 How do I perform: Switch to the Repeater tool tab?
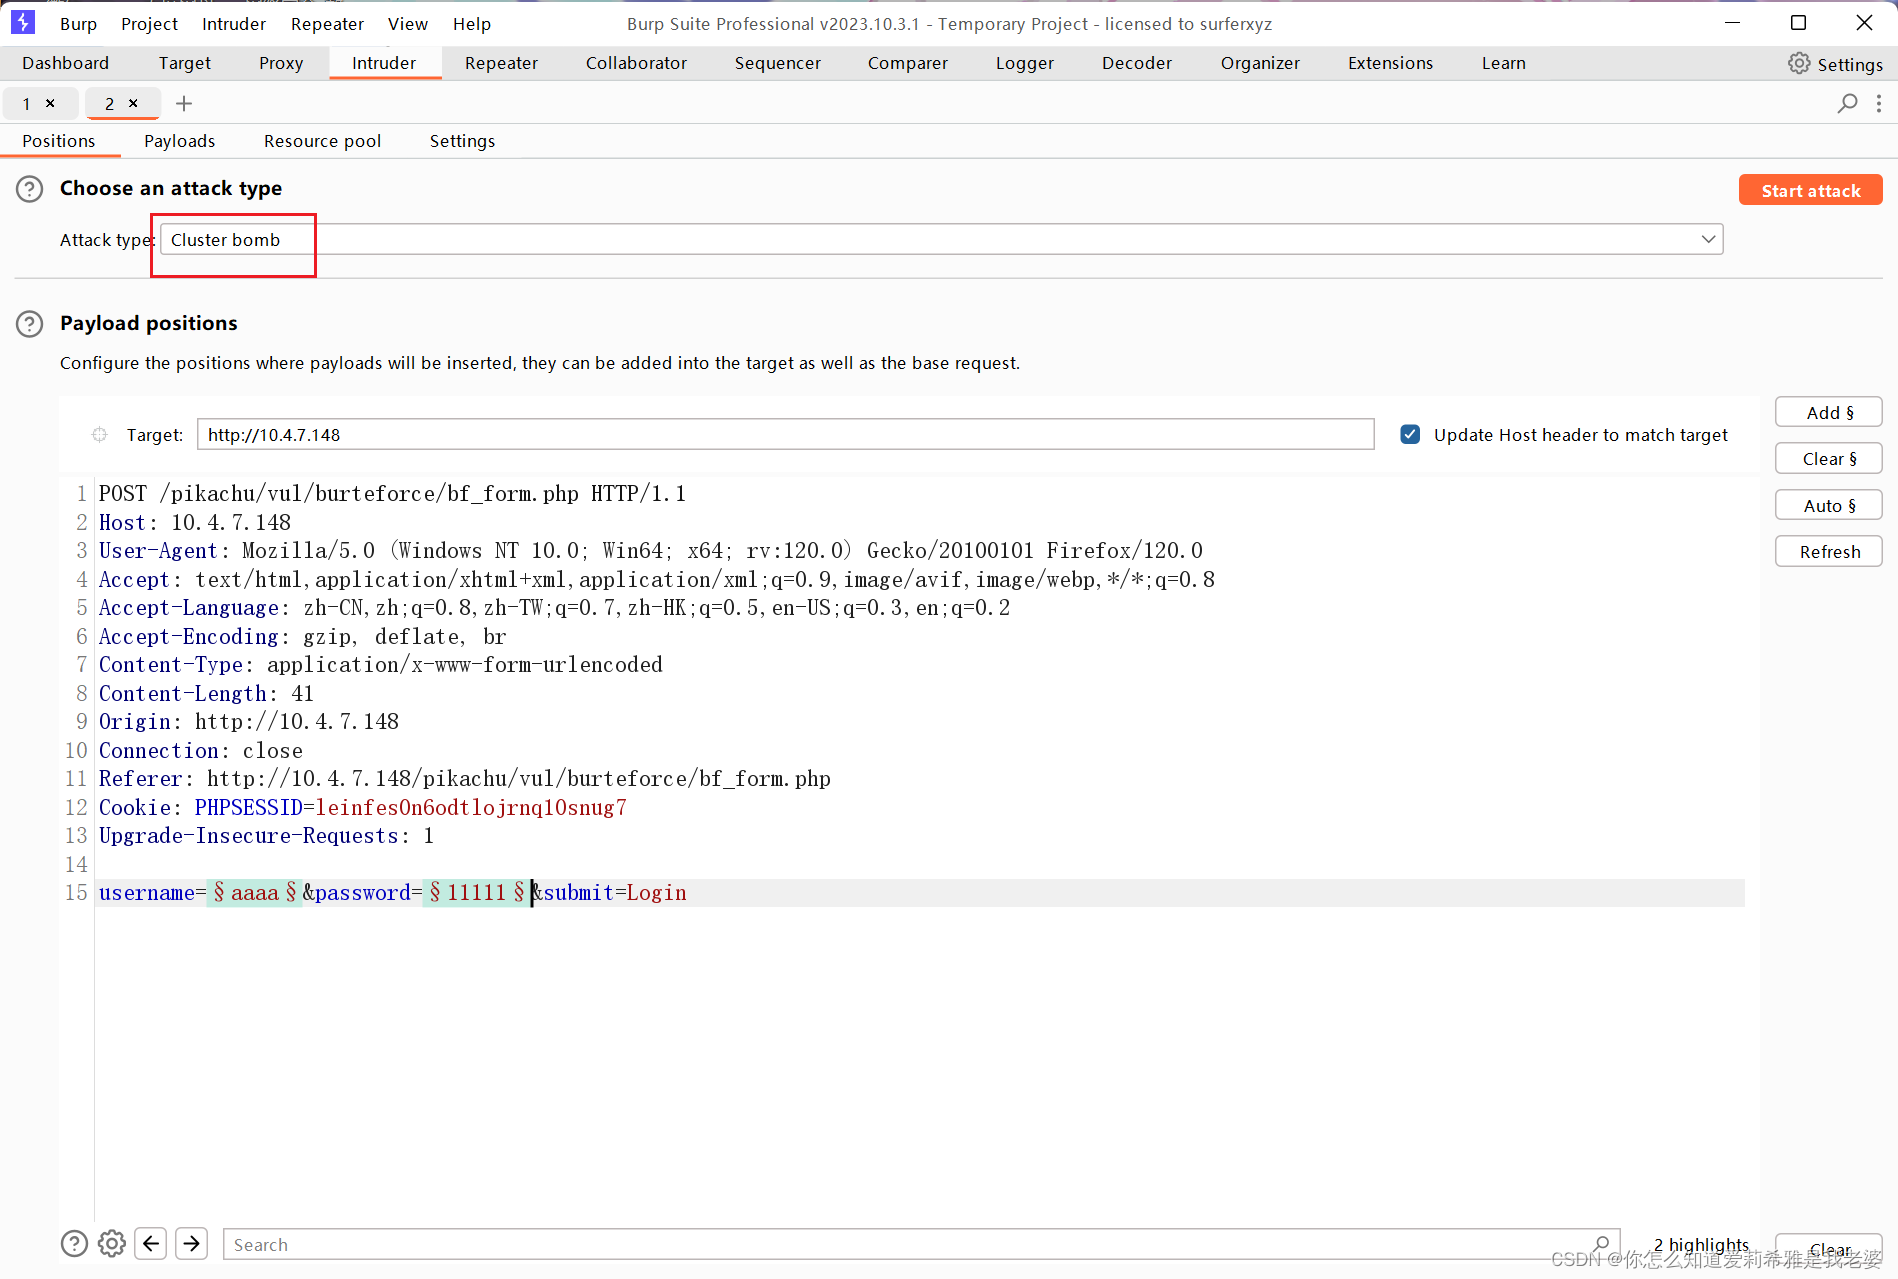[x=501, y=63]
